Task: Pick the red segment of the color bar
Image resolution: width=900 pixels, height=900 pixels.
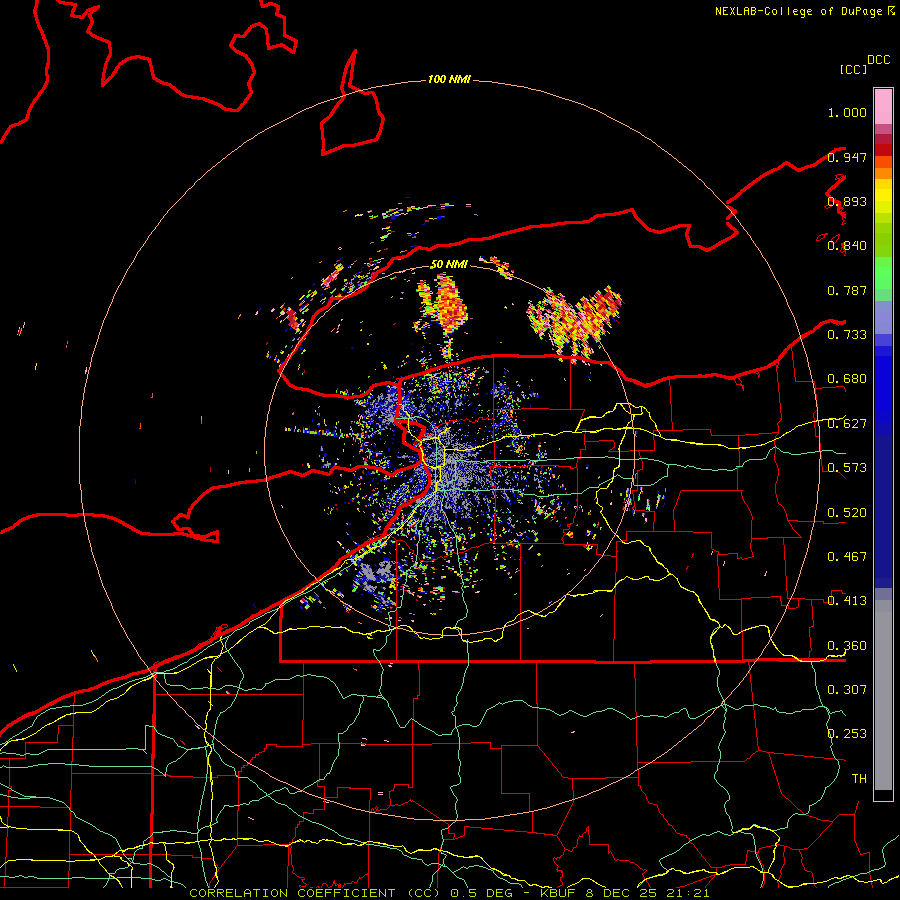Action: coord(883,150)
